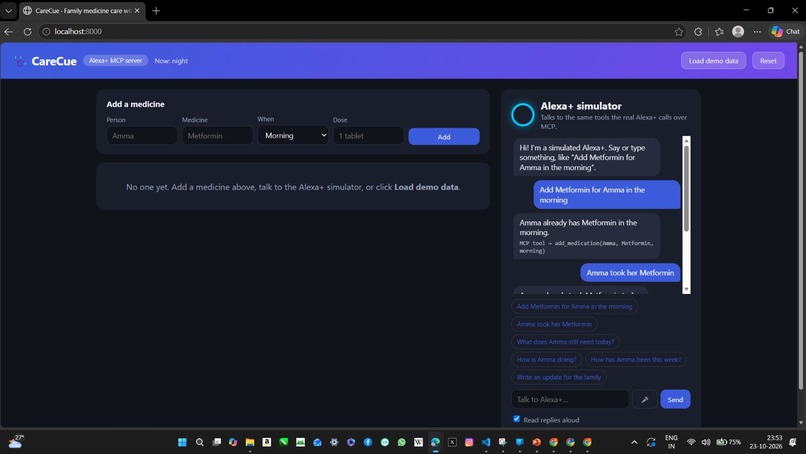Screen dimensions: 806x454
Task: Open the X app on the taskbar
Action: click(x=452, y=442)
